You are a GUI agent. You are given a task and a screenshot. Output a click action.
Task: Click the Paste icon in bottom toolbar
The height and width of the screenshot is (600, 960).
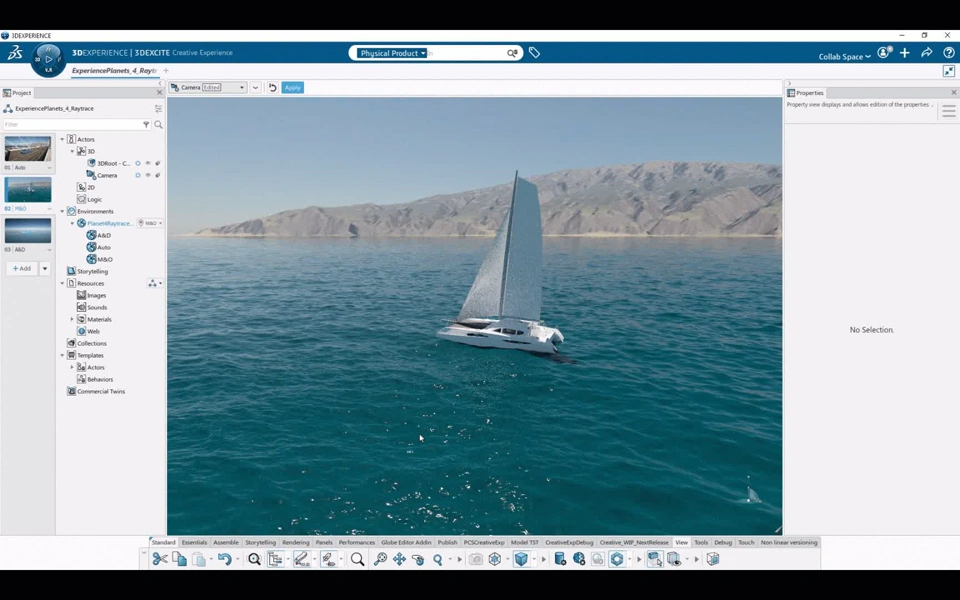click(198, 559)
